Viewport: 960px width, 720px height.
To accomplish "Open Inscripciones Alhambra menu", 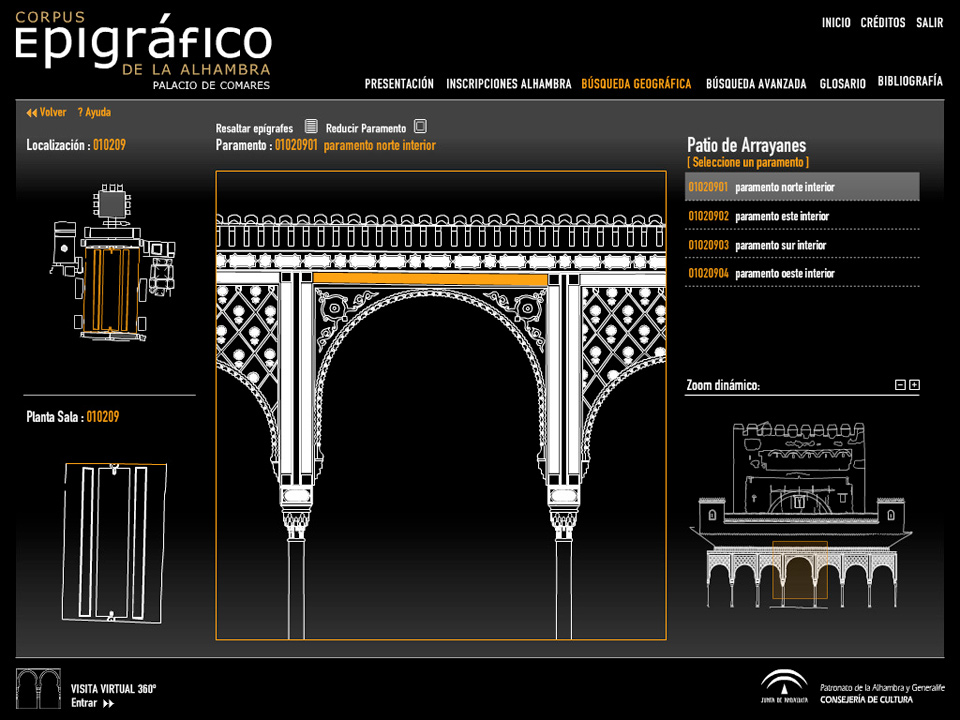I will (x=509, y=84).
